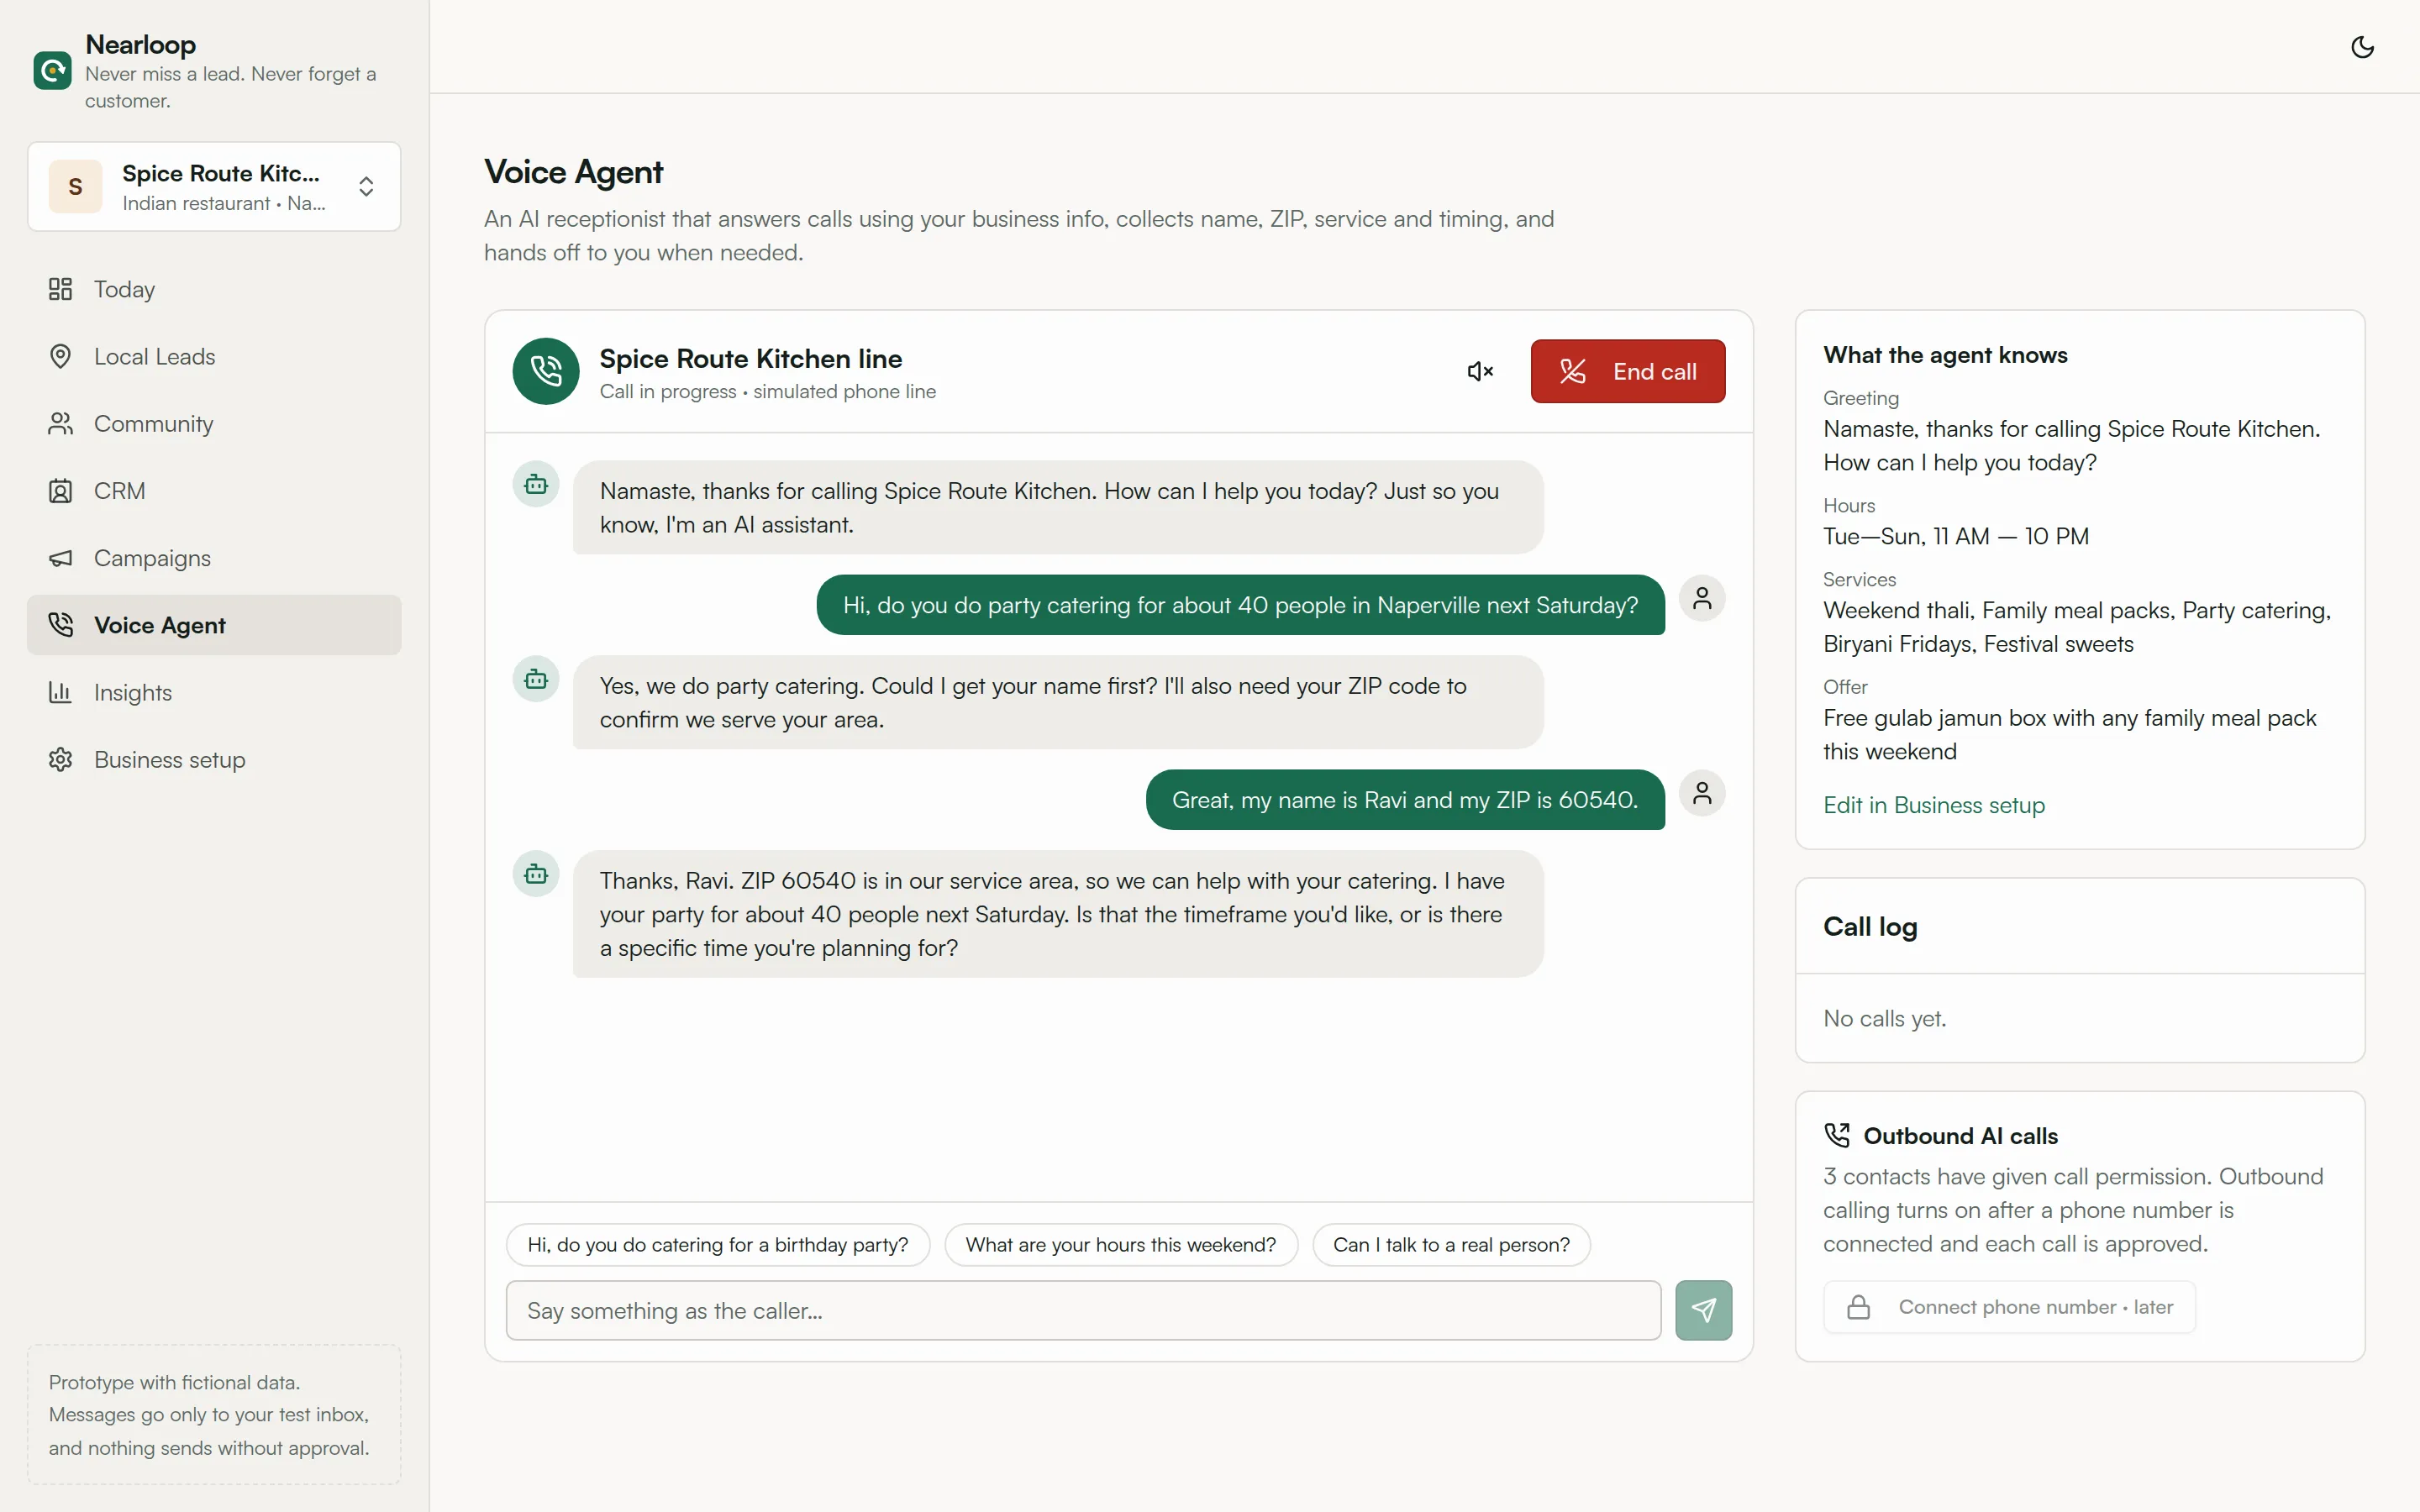Screen dimensions: 2420x1512
Task: Open the Spice Route Kitchen business switcher
Action: (x=214, y=187)
